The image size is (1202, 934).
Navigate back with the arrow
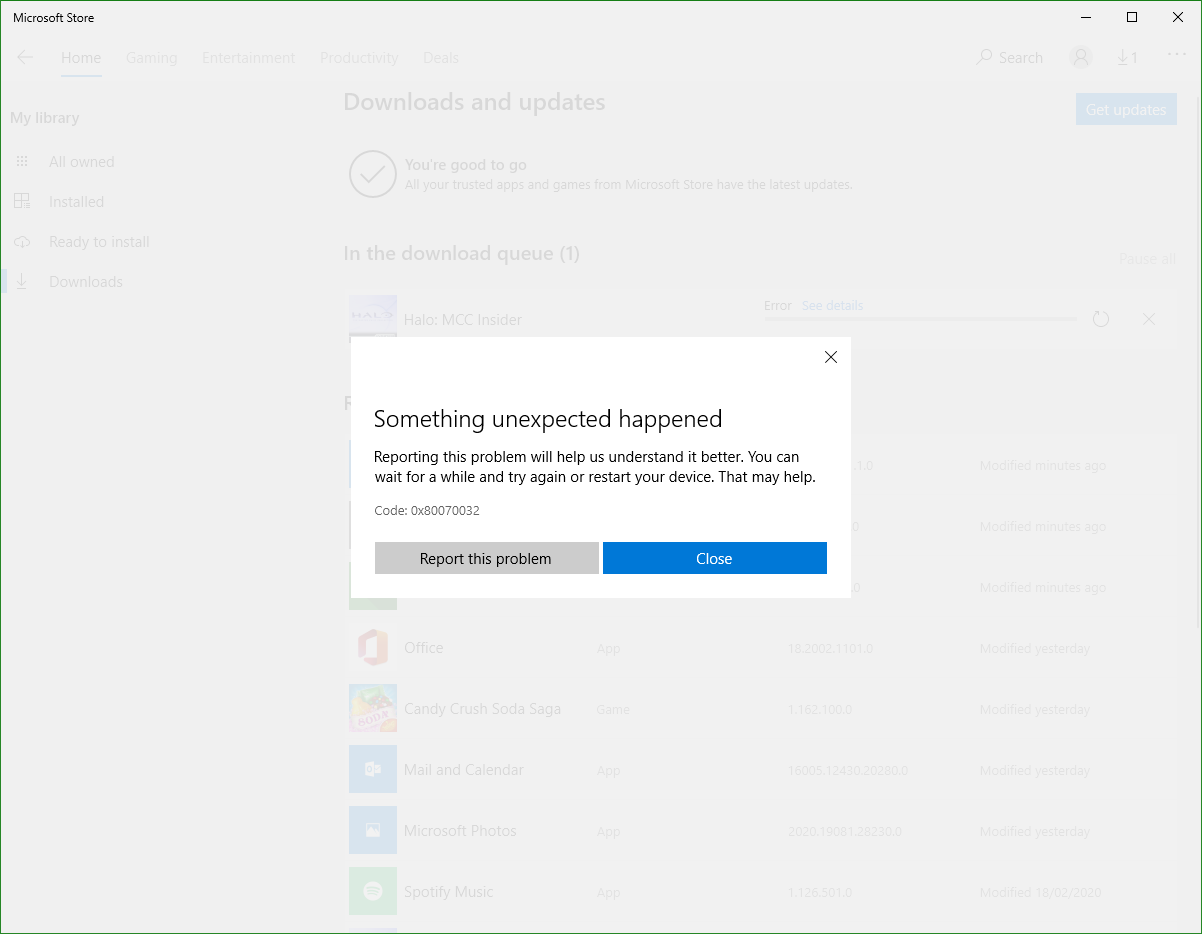point(25,57)
